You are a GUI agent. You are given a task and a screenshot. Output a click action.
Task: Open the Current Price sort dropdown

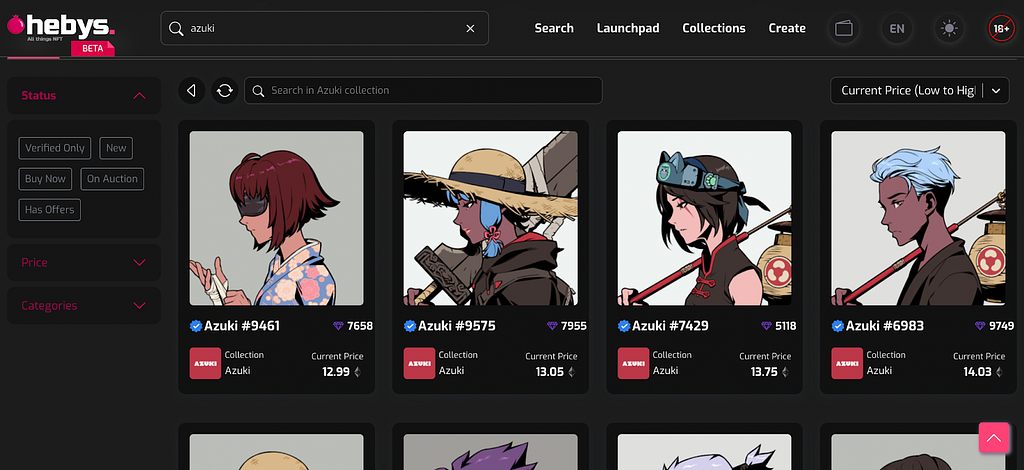[x=920, y=91]
